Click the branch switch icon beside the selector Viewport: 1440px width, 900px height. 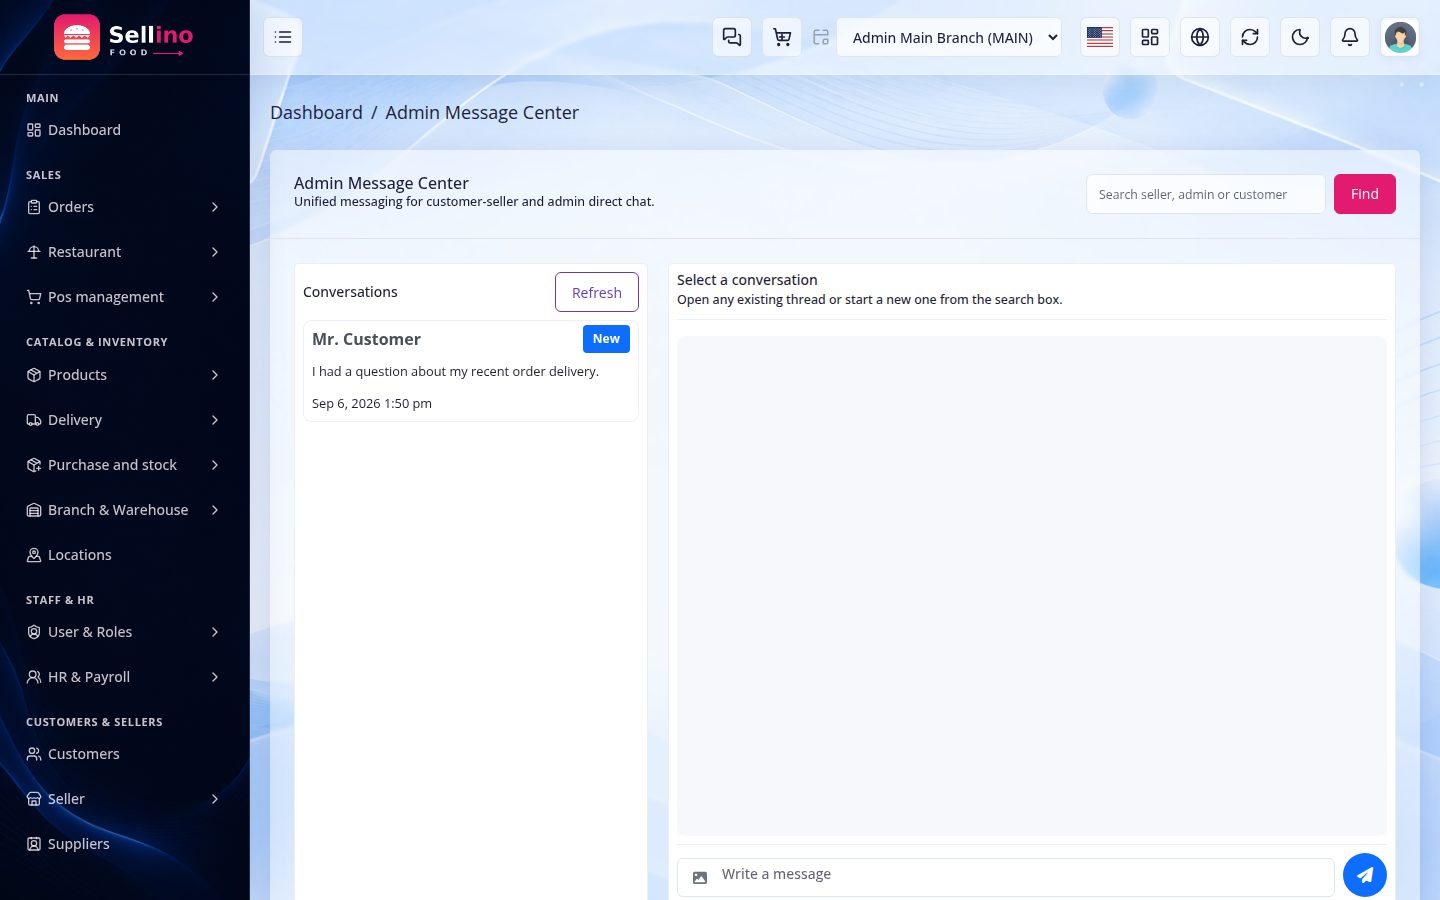[821, 37]
